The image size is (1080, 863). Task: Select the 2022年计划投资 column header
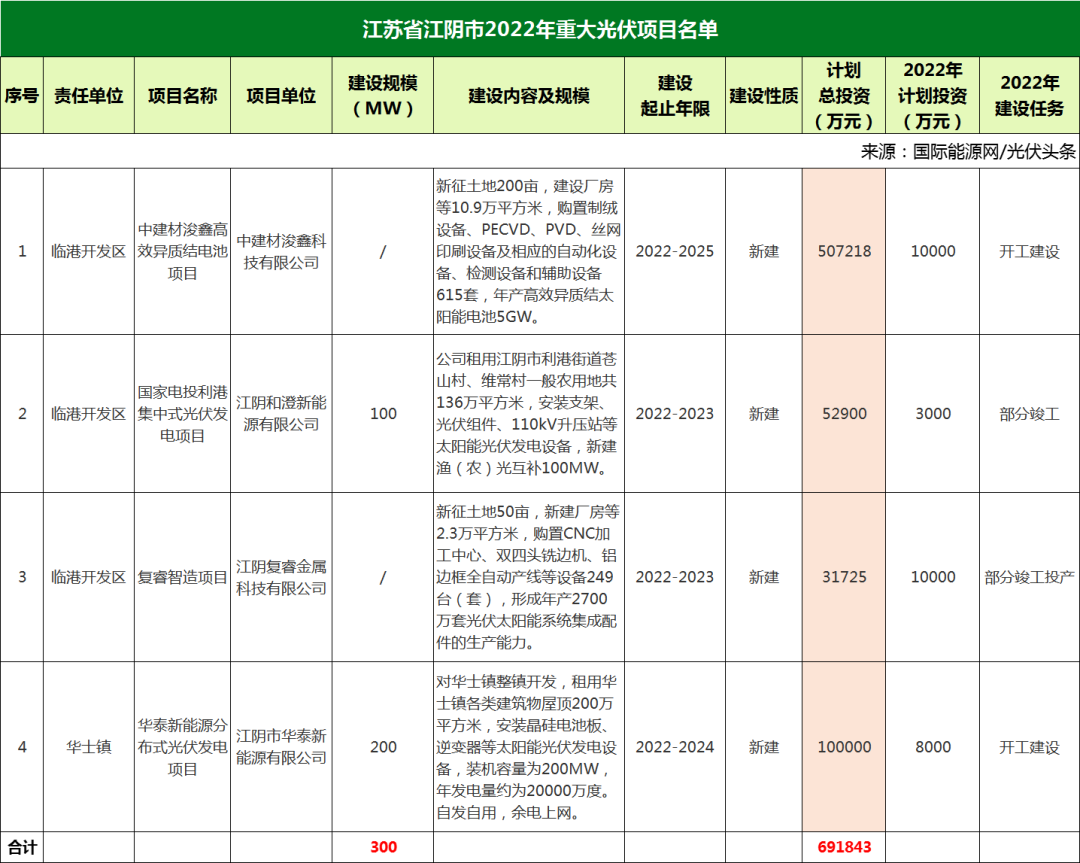coord(933,95)
